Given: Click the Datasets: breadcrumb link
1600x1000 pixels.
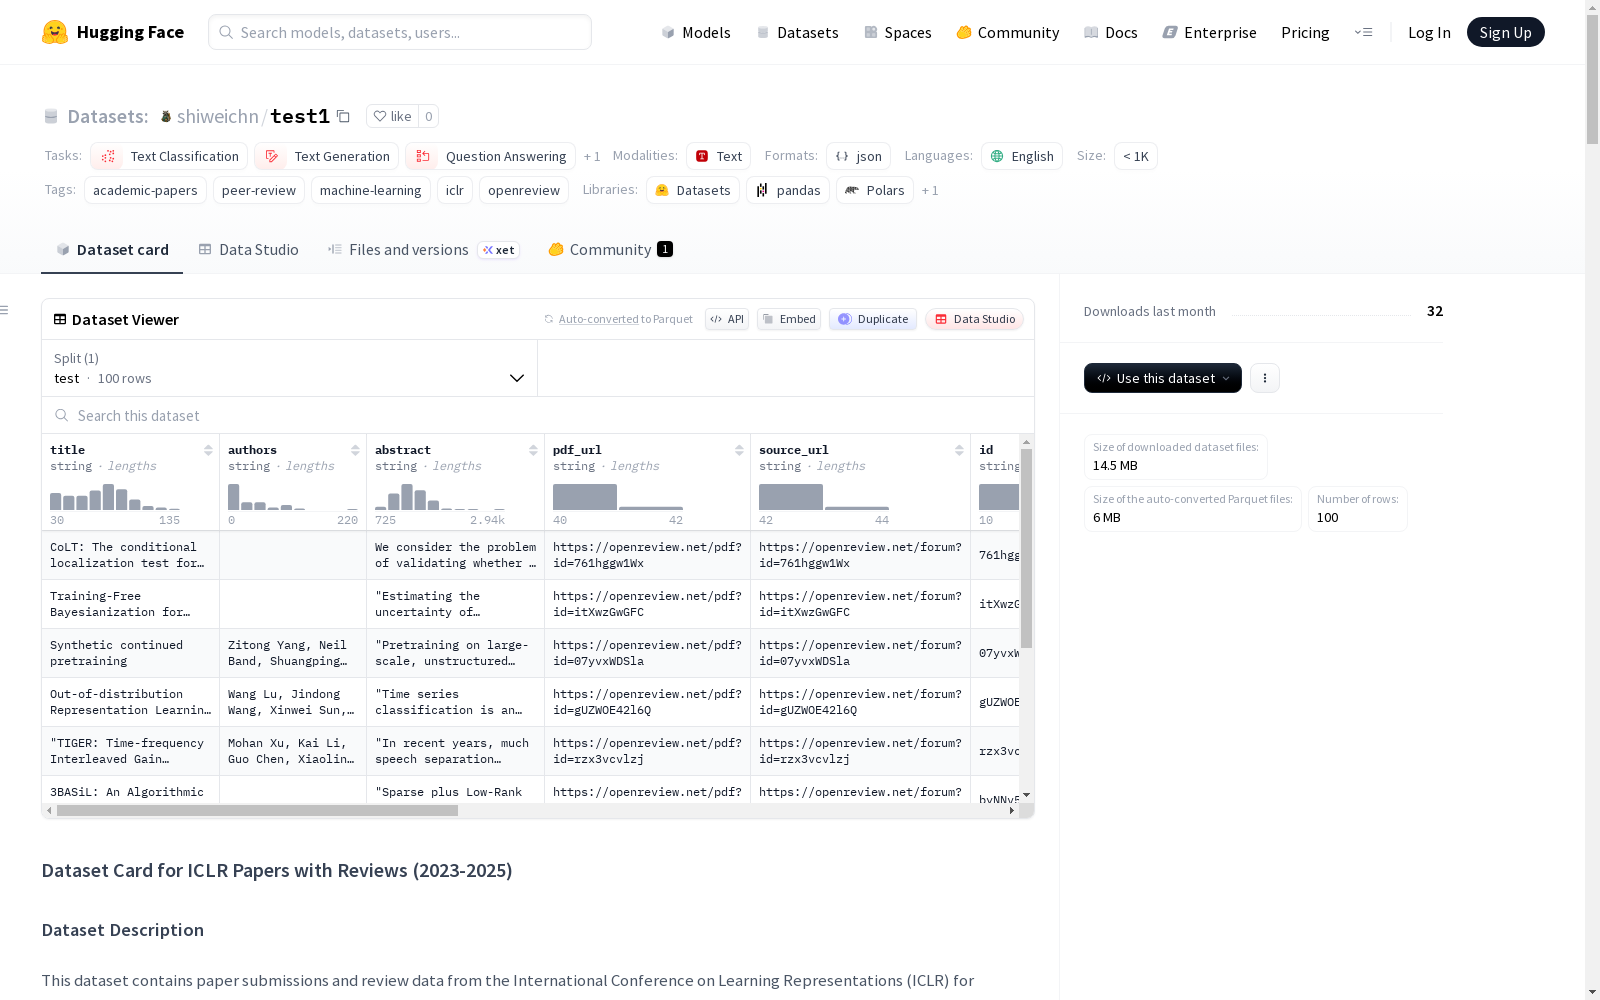Looking at the screenshot, I should click(108, 116).
